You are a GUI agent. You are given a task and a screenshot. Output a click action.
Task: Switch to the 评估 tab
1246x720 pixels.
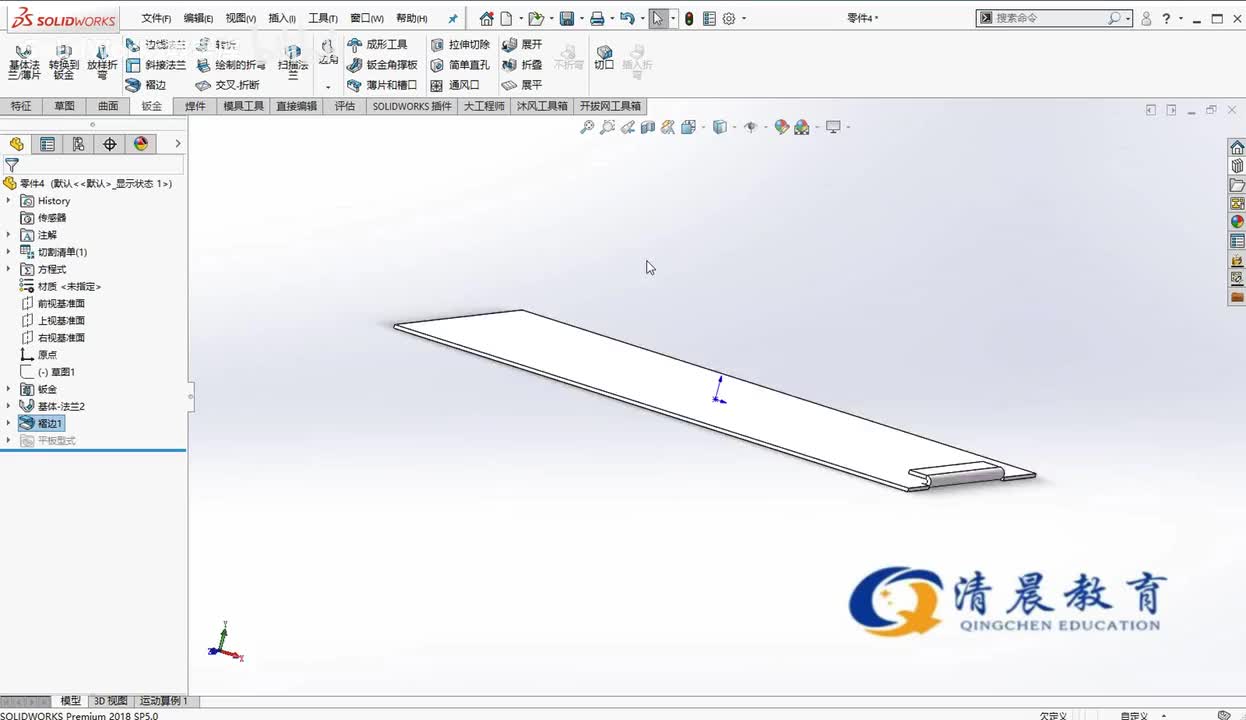click(x=345, y=106)
